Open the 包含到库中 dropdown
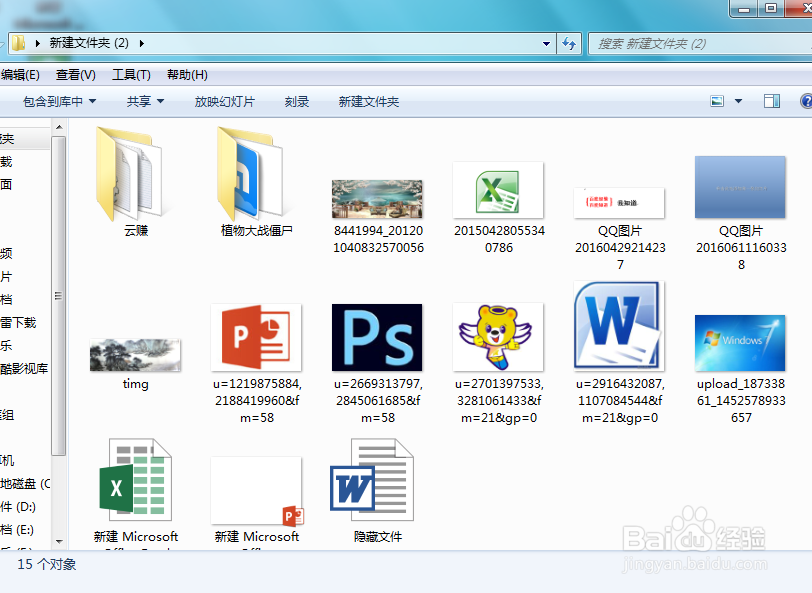This screenshot has width=812, height=593. (x=60, y=102)
